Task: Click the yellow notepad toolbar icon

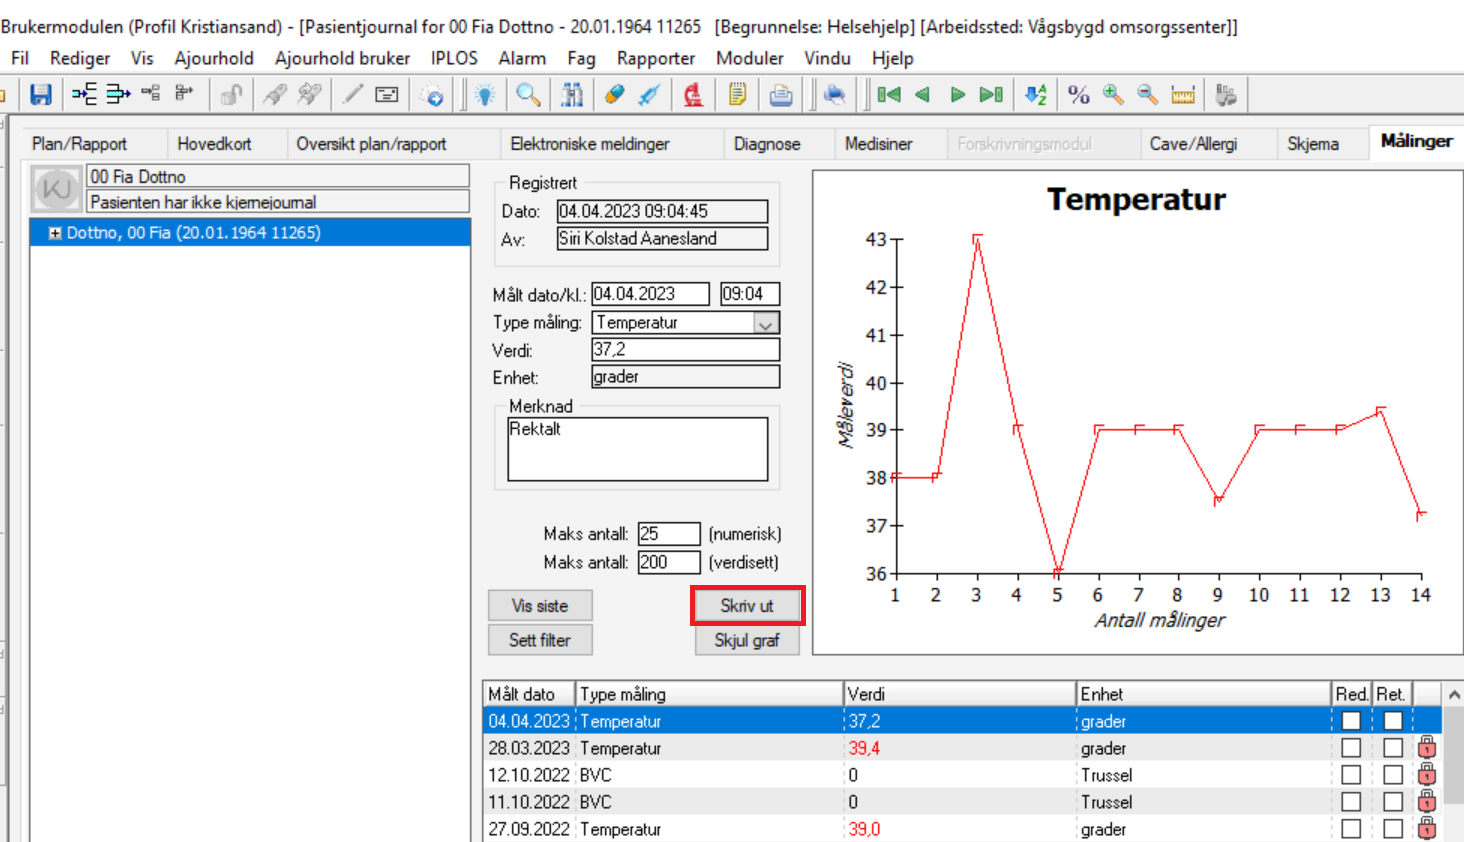Action: tap(738, 95)
